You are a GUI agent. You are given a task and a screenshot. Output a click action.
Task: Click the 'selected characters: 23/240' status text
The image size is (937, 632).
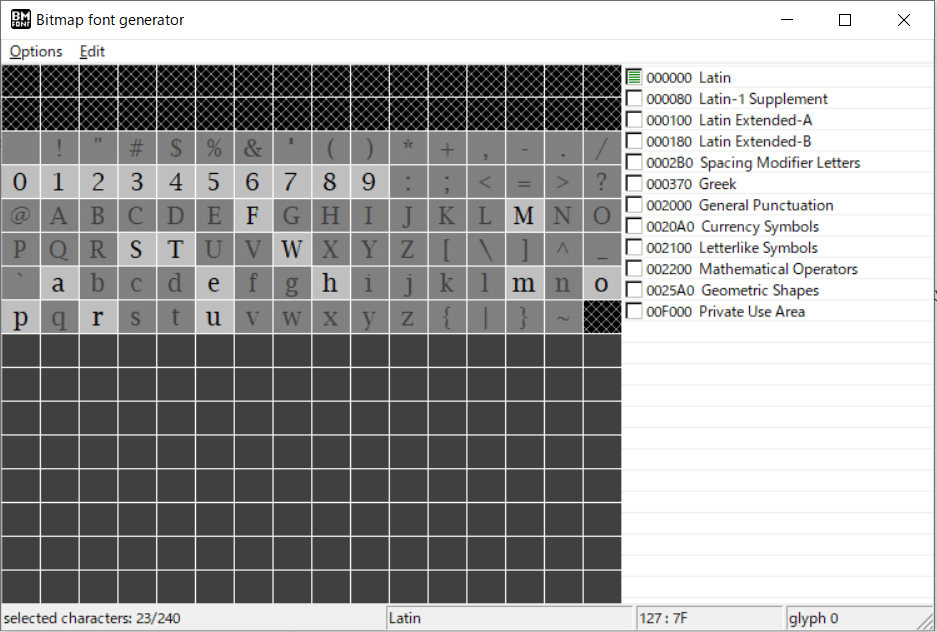92,618
